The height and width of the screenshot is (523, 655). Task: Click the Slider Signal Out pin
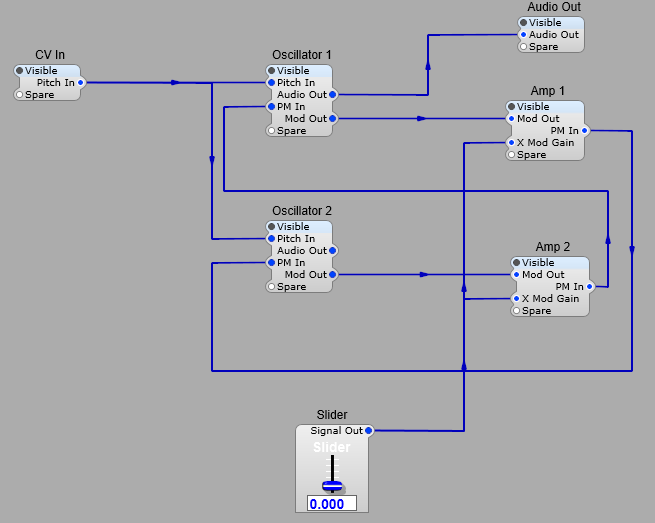[x=369, y=431]
